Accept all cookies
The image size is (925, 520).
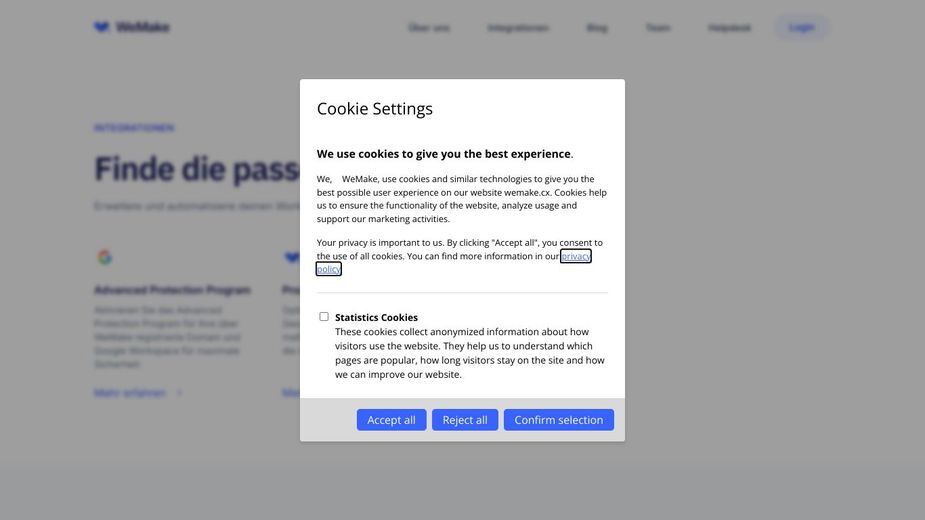tap(391, 420)
